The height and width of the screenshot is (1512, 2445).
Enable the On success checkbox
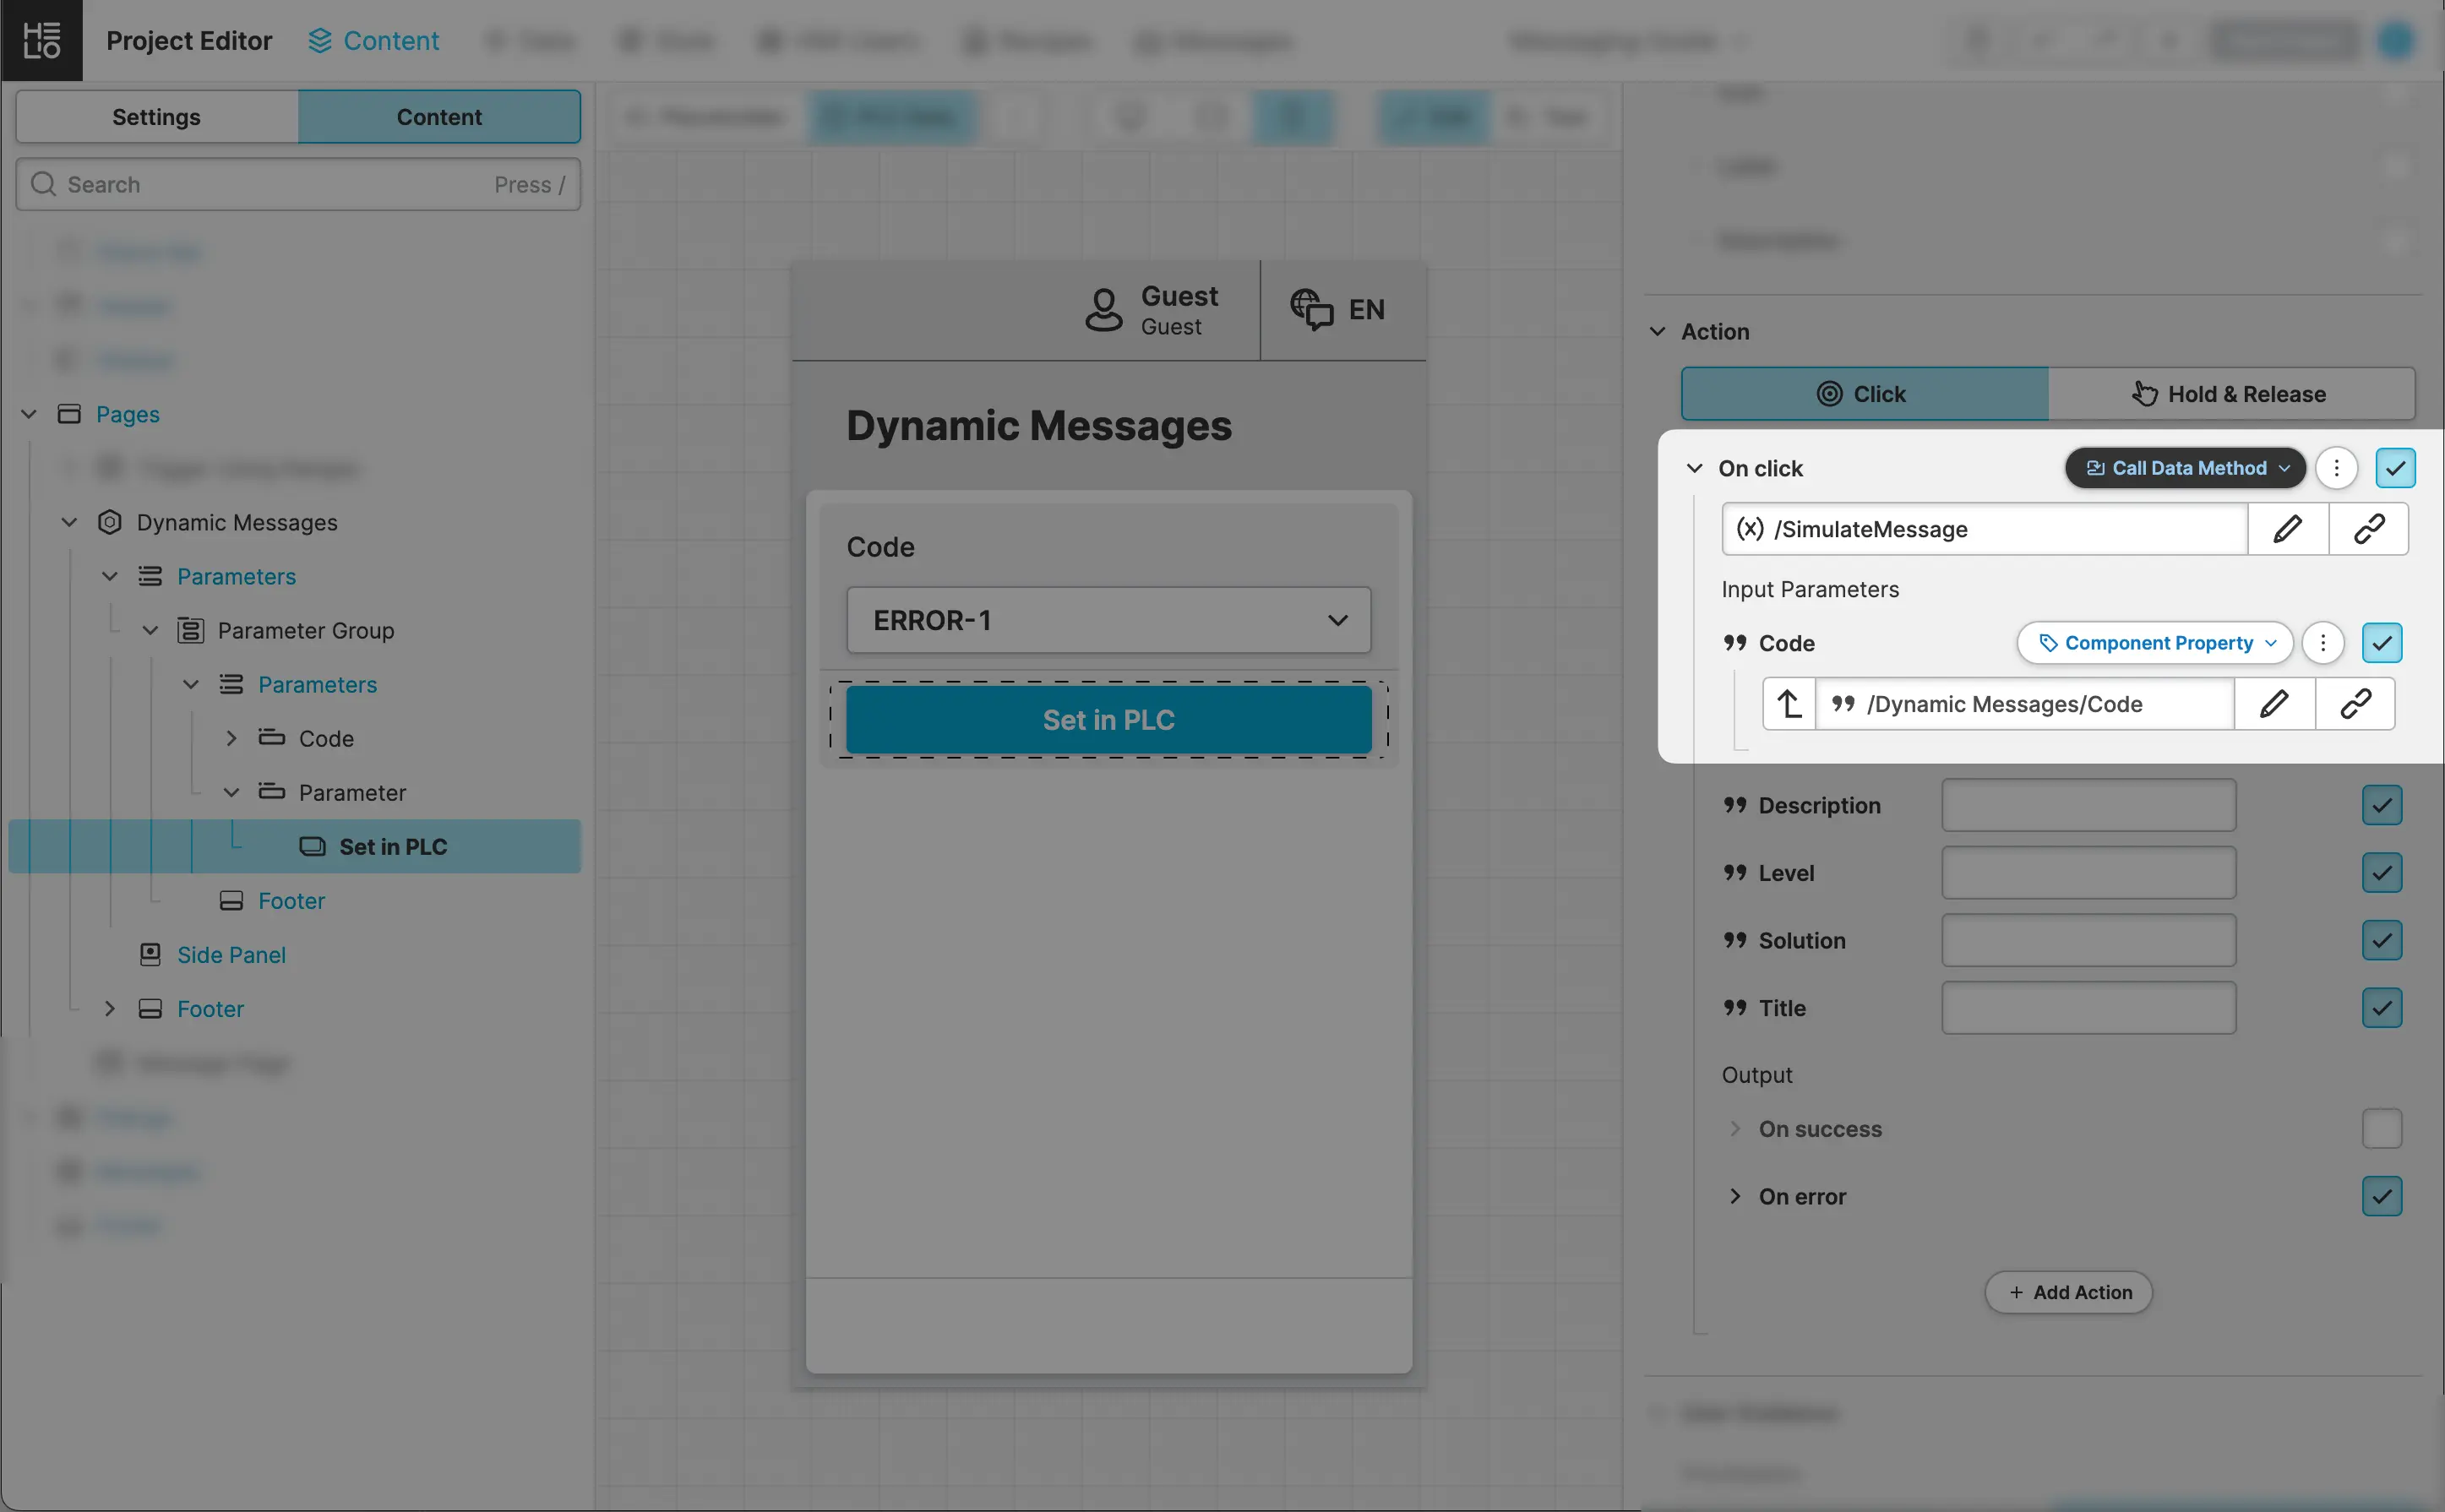point(2381,1129)
